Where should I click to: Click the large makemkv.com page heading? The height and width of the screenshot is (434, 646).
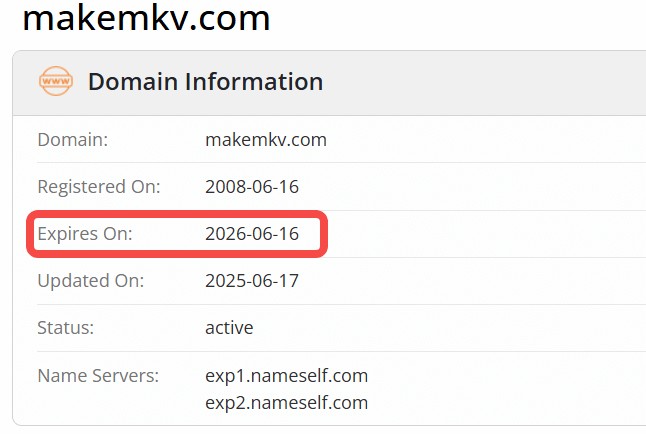(x=146, y=18)
